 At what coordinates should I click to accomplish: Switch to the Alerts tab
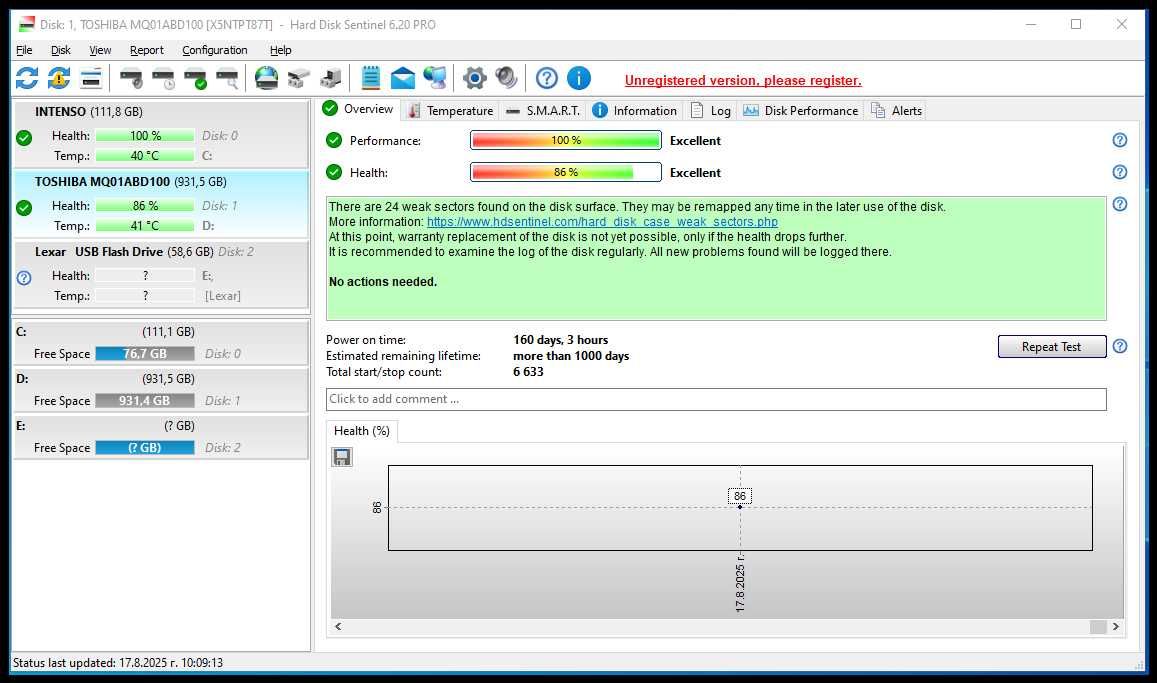pyautogui.click(x=897, y=111)
